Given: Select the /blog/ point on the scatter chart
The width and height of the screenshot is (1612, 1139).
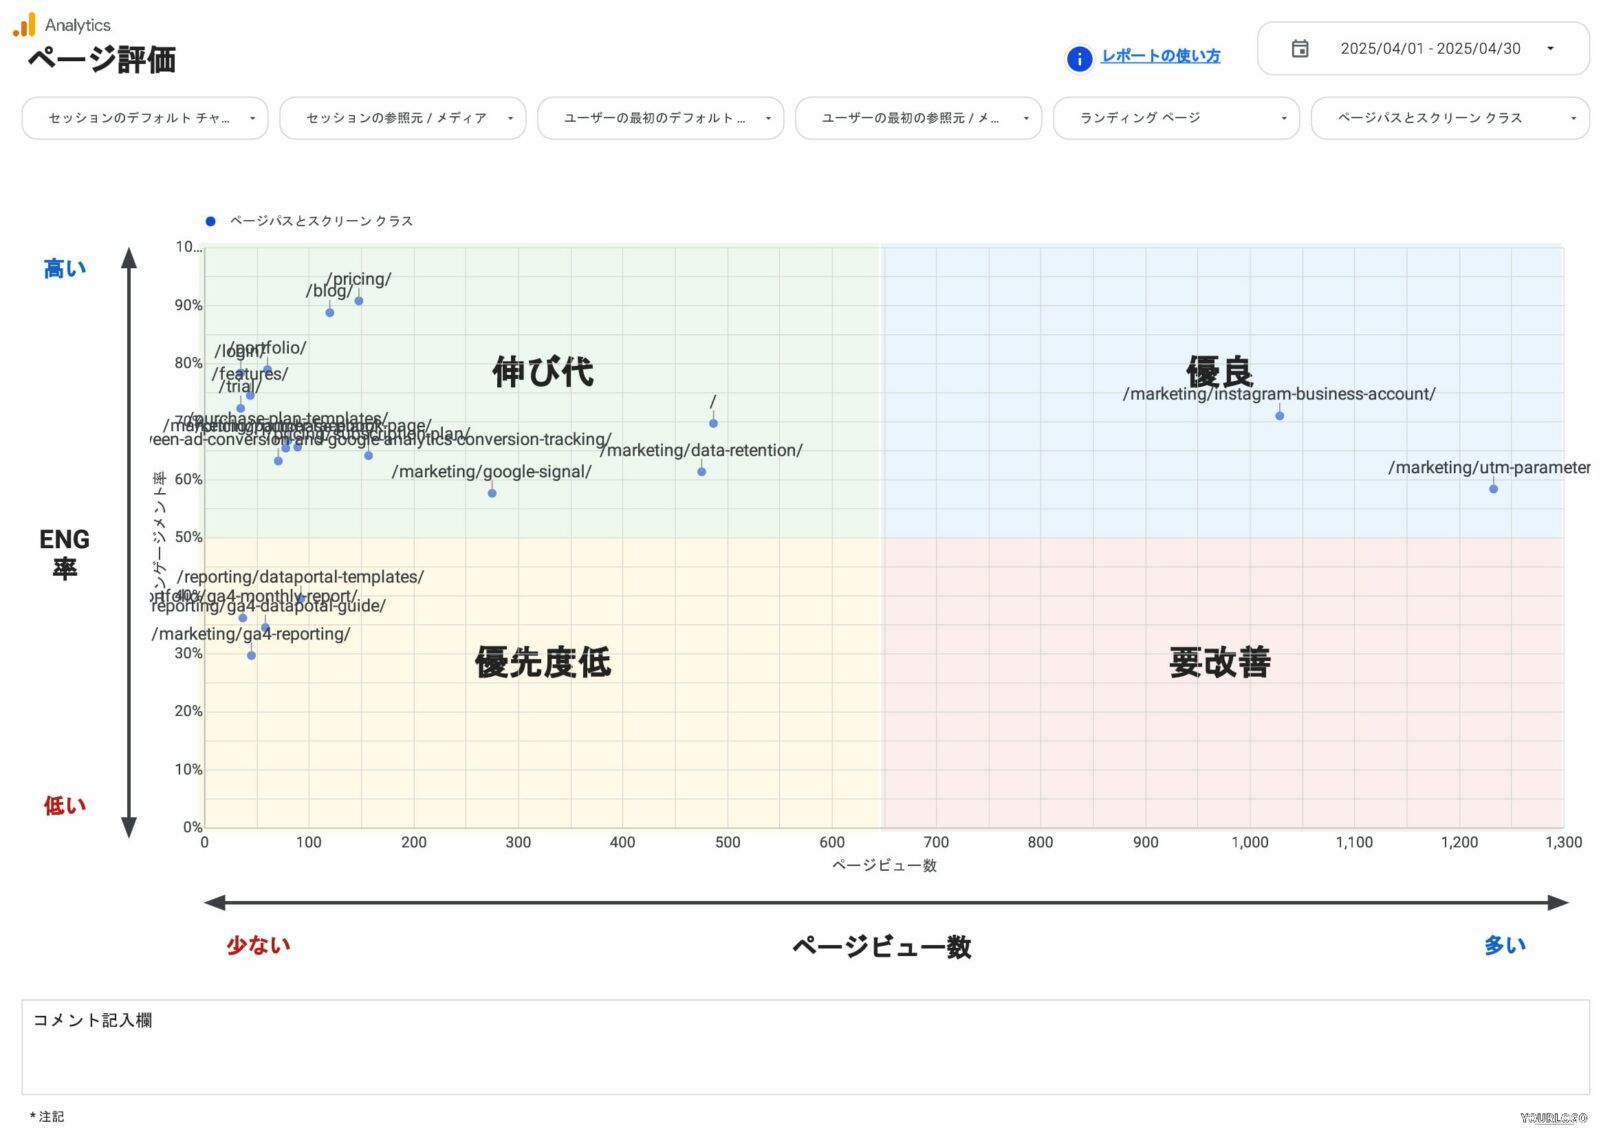Looking at the screenshot, I should (328, 312).
